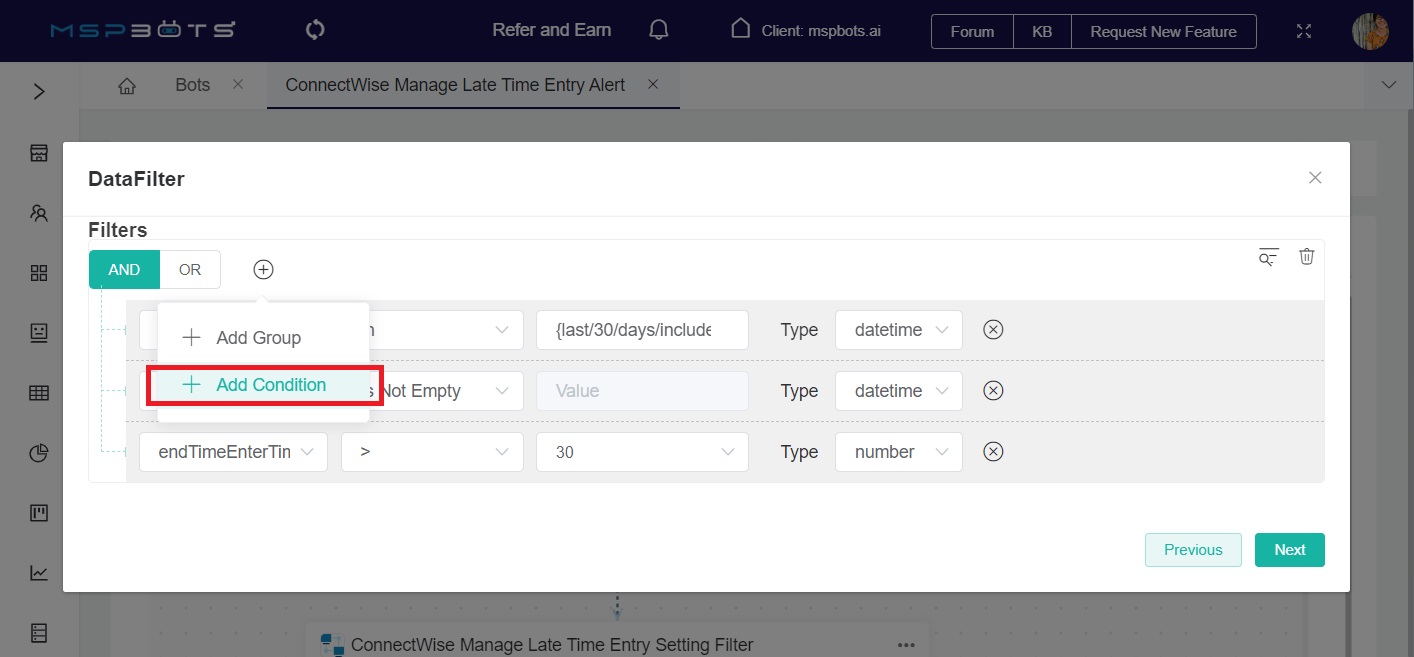Viewport: 1414px width, 657px height.
Task: Click the sync refresh icon in header
Action: [315, 30]
